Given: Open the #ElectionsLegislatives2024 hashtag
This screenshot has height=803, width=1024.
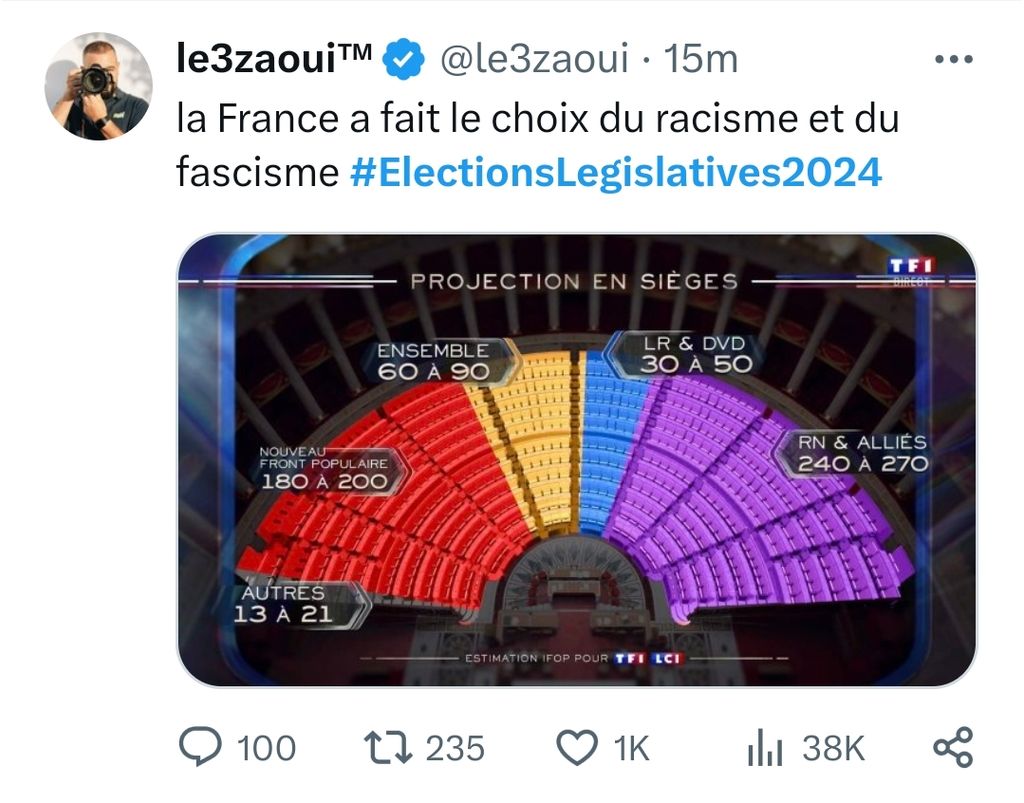Looking at the screenshot, I should pyautogui.click(x=617, y=172).
